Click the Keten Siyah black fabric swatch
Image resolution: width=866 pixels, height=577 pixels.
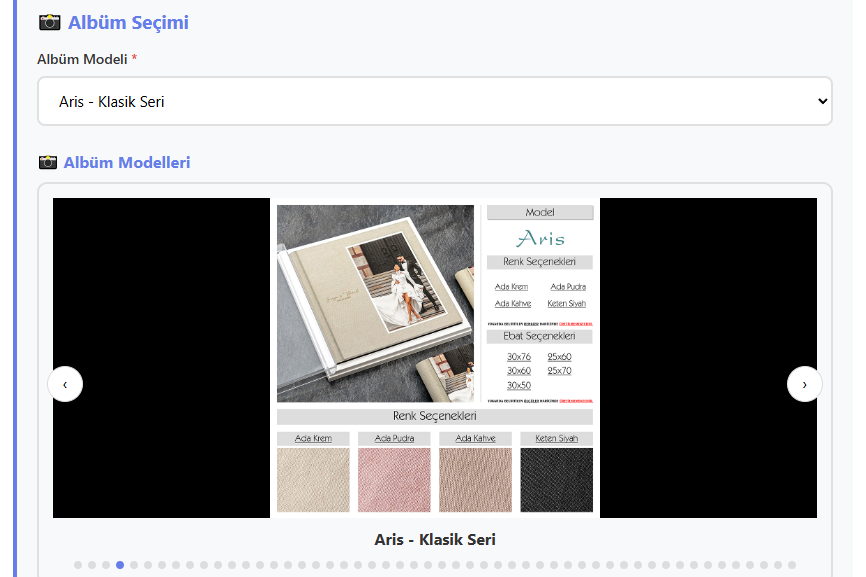coord(556,480)
